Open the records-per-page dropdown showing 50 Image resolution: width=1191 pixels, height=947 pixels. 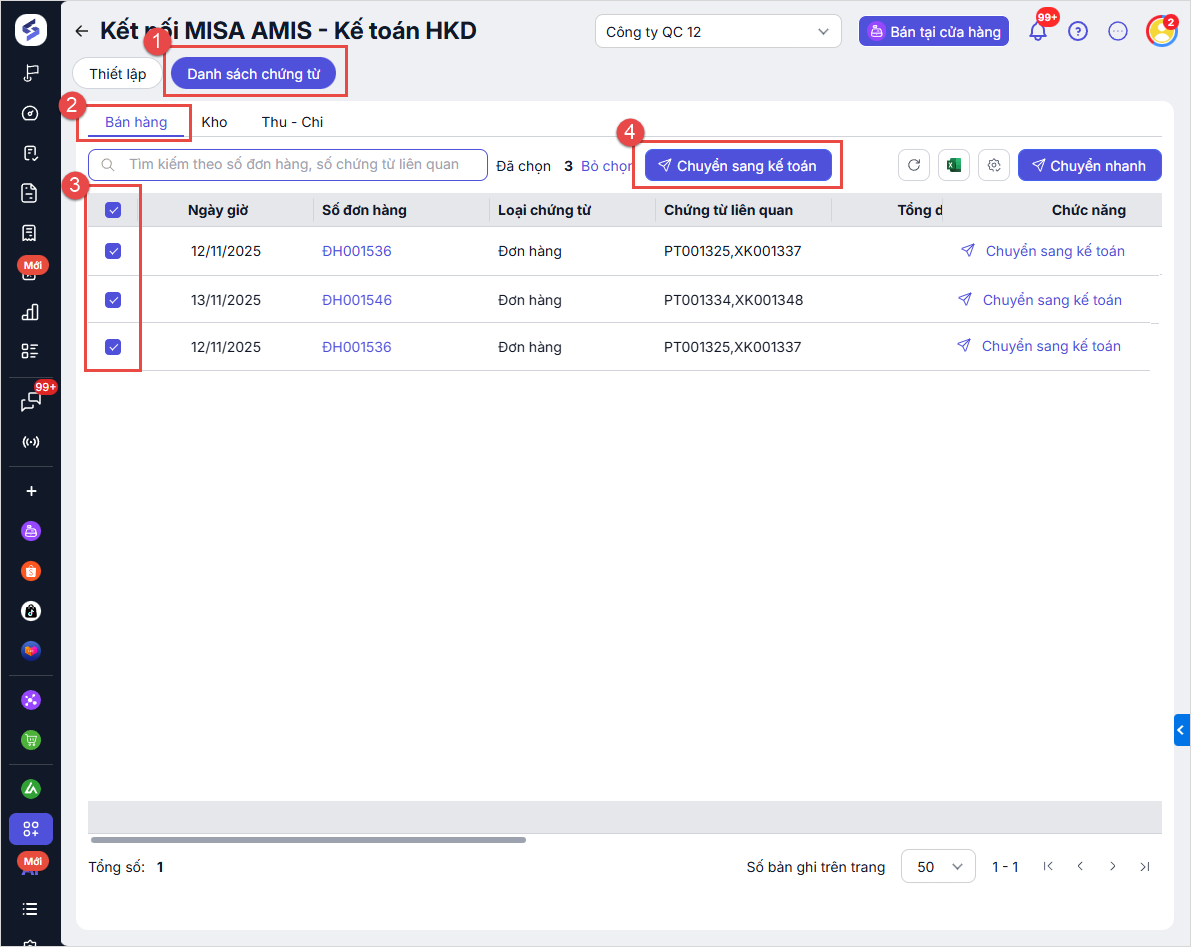pyautogui.click(x=938, y=867)
